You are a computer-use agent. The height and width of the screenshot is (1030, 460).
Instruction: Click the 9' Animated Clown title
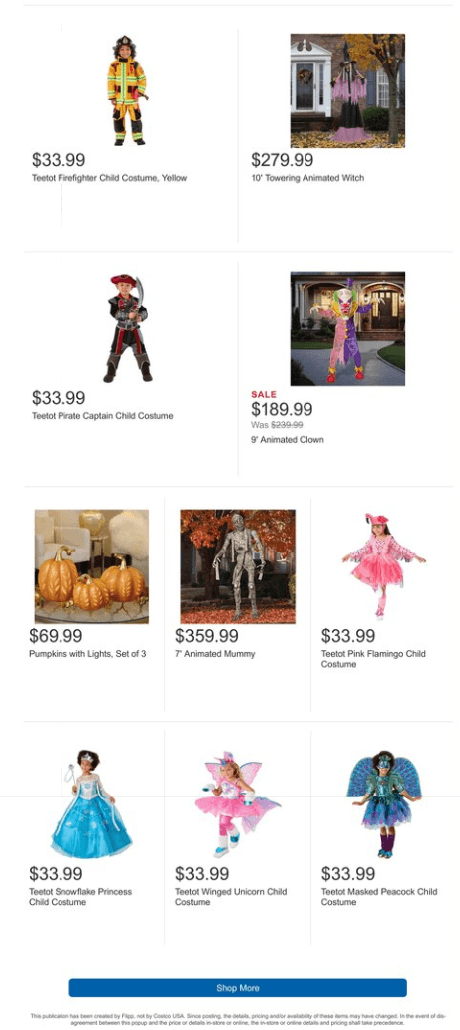[287, 439]
